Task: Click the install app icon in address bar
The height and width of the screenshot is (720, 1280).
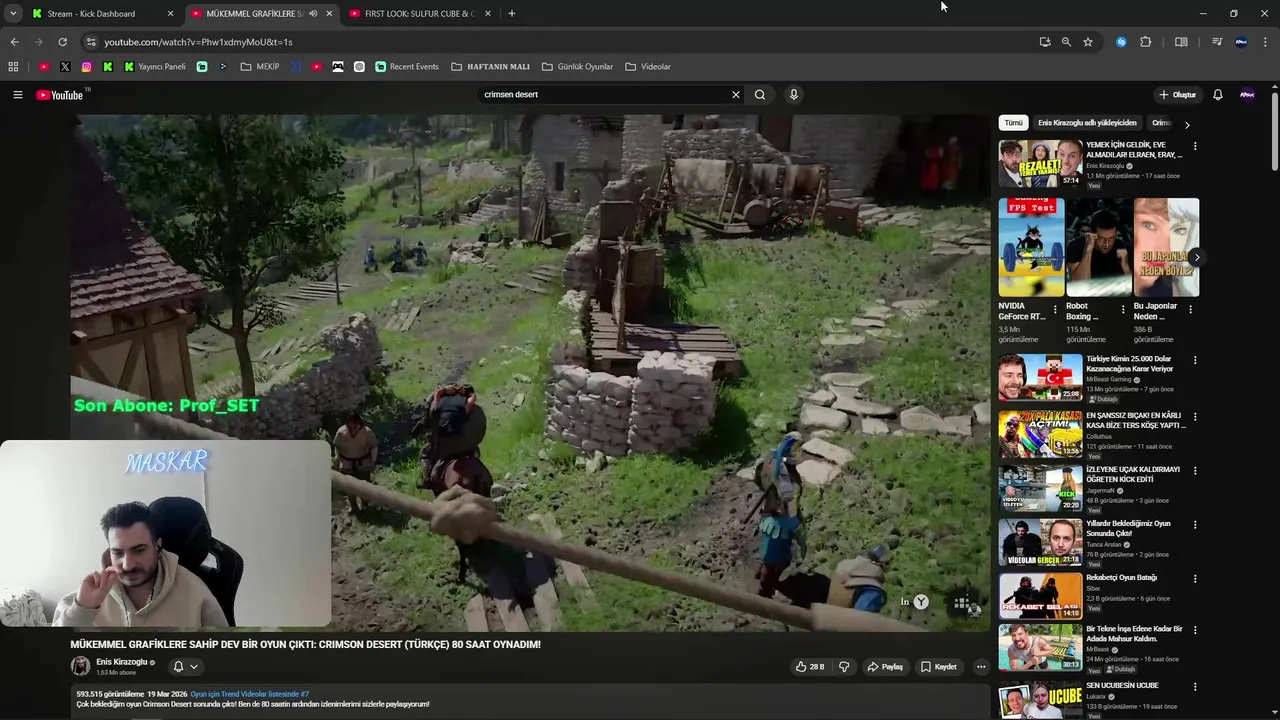Action: [x=1045, y=42]
